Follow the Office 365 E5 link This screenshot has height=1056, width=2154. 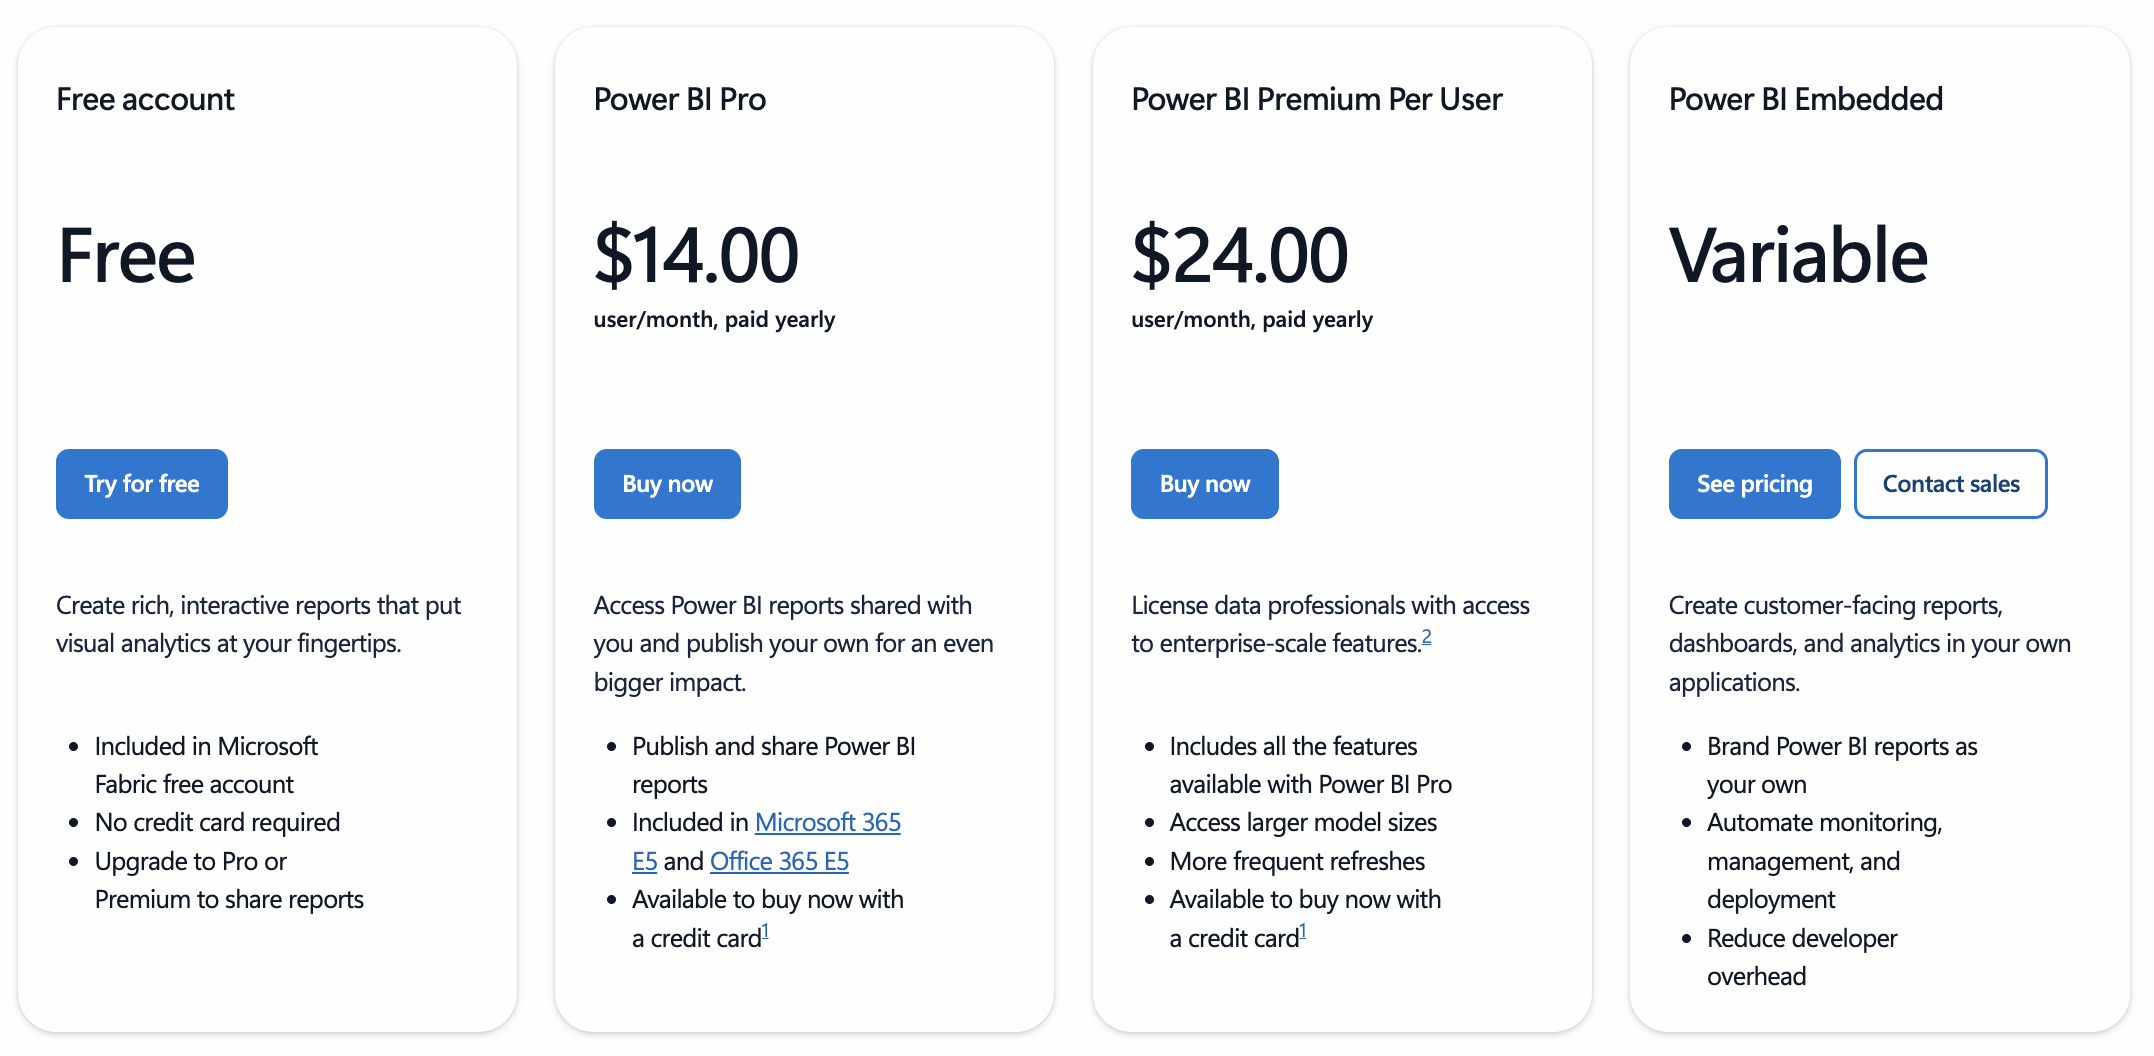click(x=779, y=861)
